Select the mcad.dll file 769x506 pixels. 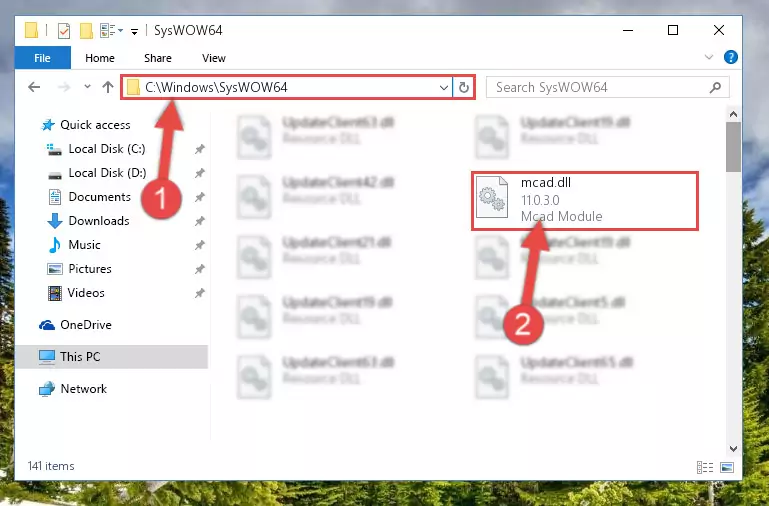click(x=585, y=201)
